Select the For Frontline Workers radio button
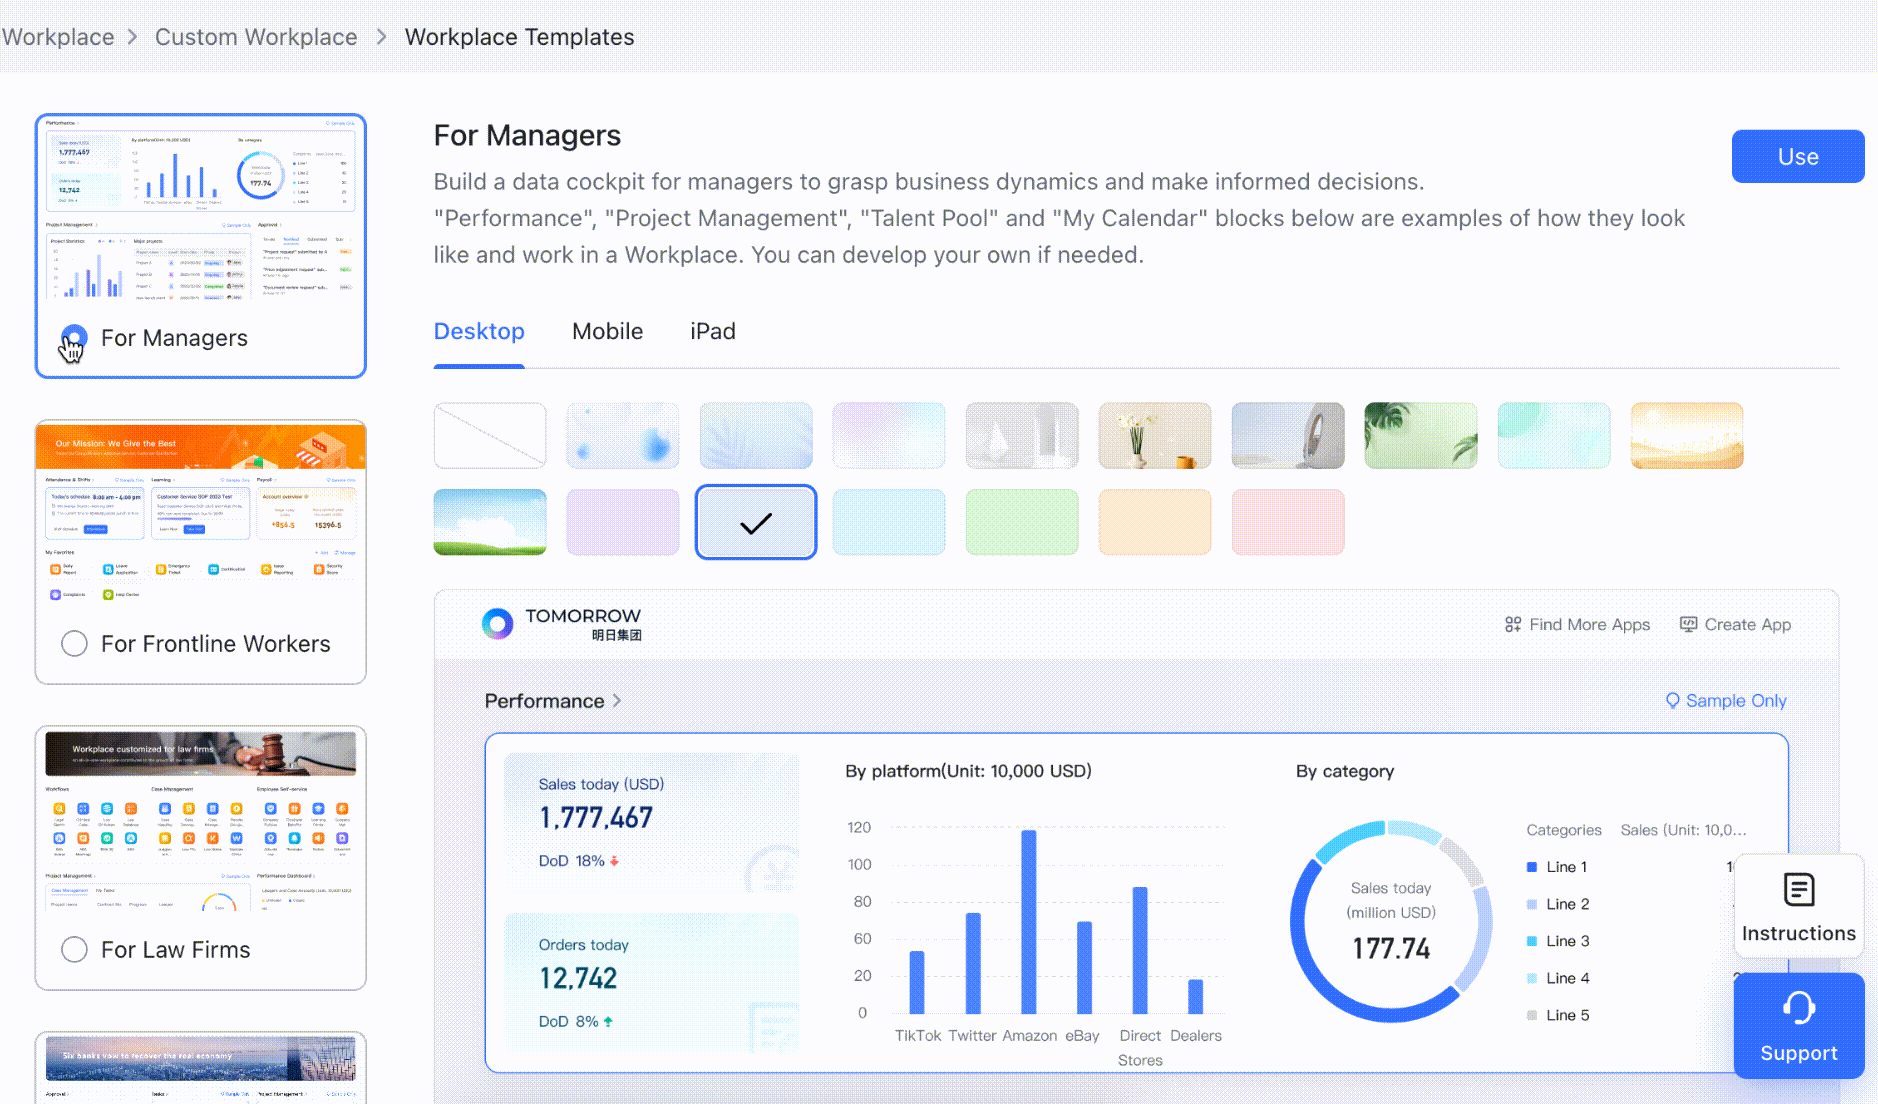 coord(74,643)
